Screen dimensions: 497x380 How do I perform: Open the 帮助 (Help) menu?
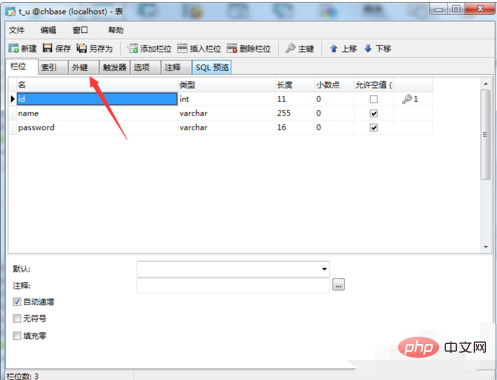click(116, 30)
